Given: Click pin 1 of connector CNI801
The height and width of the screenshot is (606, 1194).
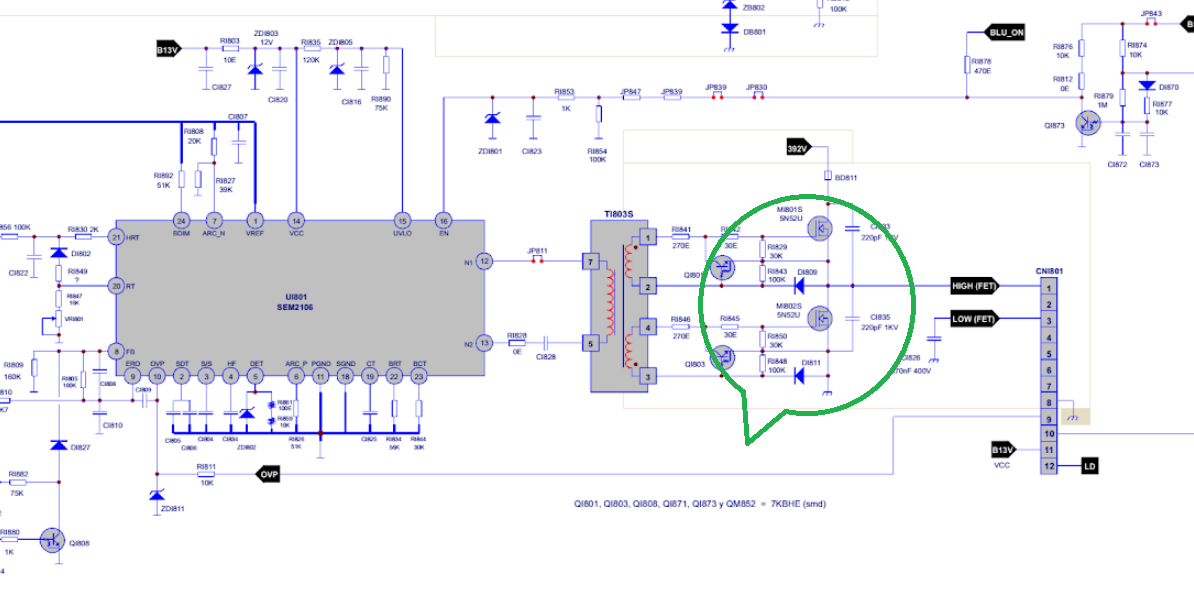Looking at the screenshot, I should [x=1049, y=288].
